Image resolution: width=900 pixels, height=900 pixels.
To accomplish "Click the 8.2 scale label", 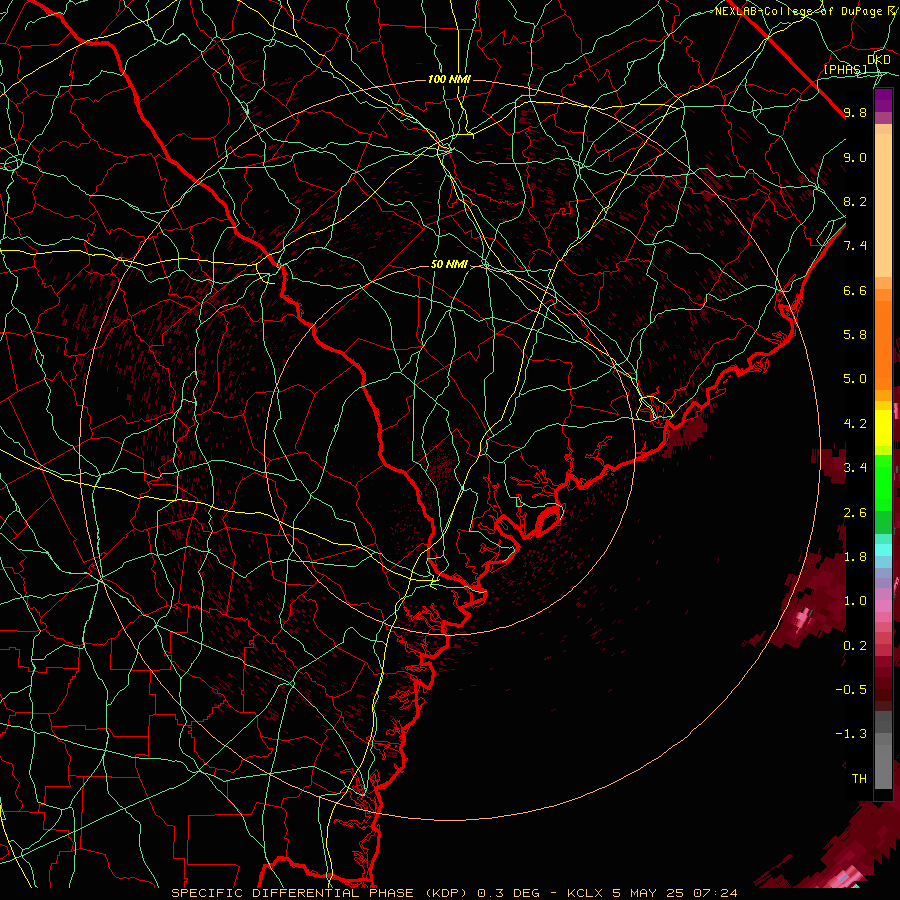I will click(x=855, y=201).
